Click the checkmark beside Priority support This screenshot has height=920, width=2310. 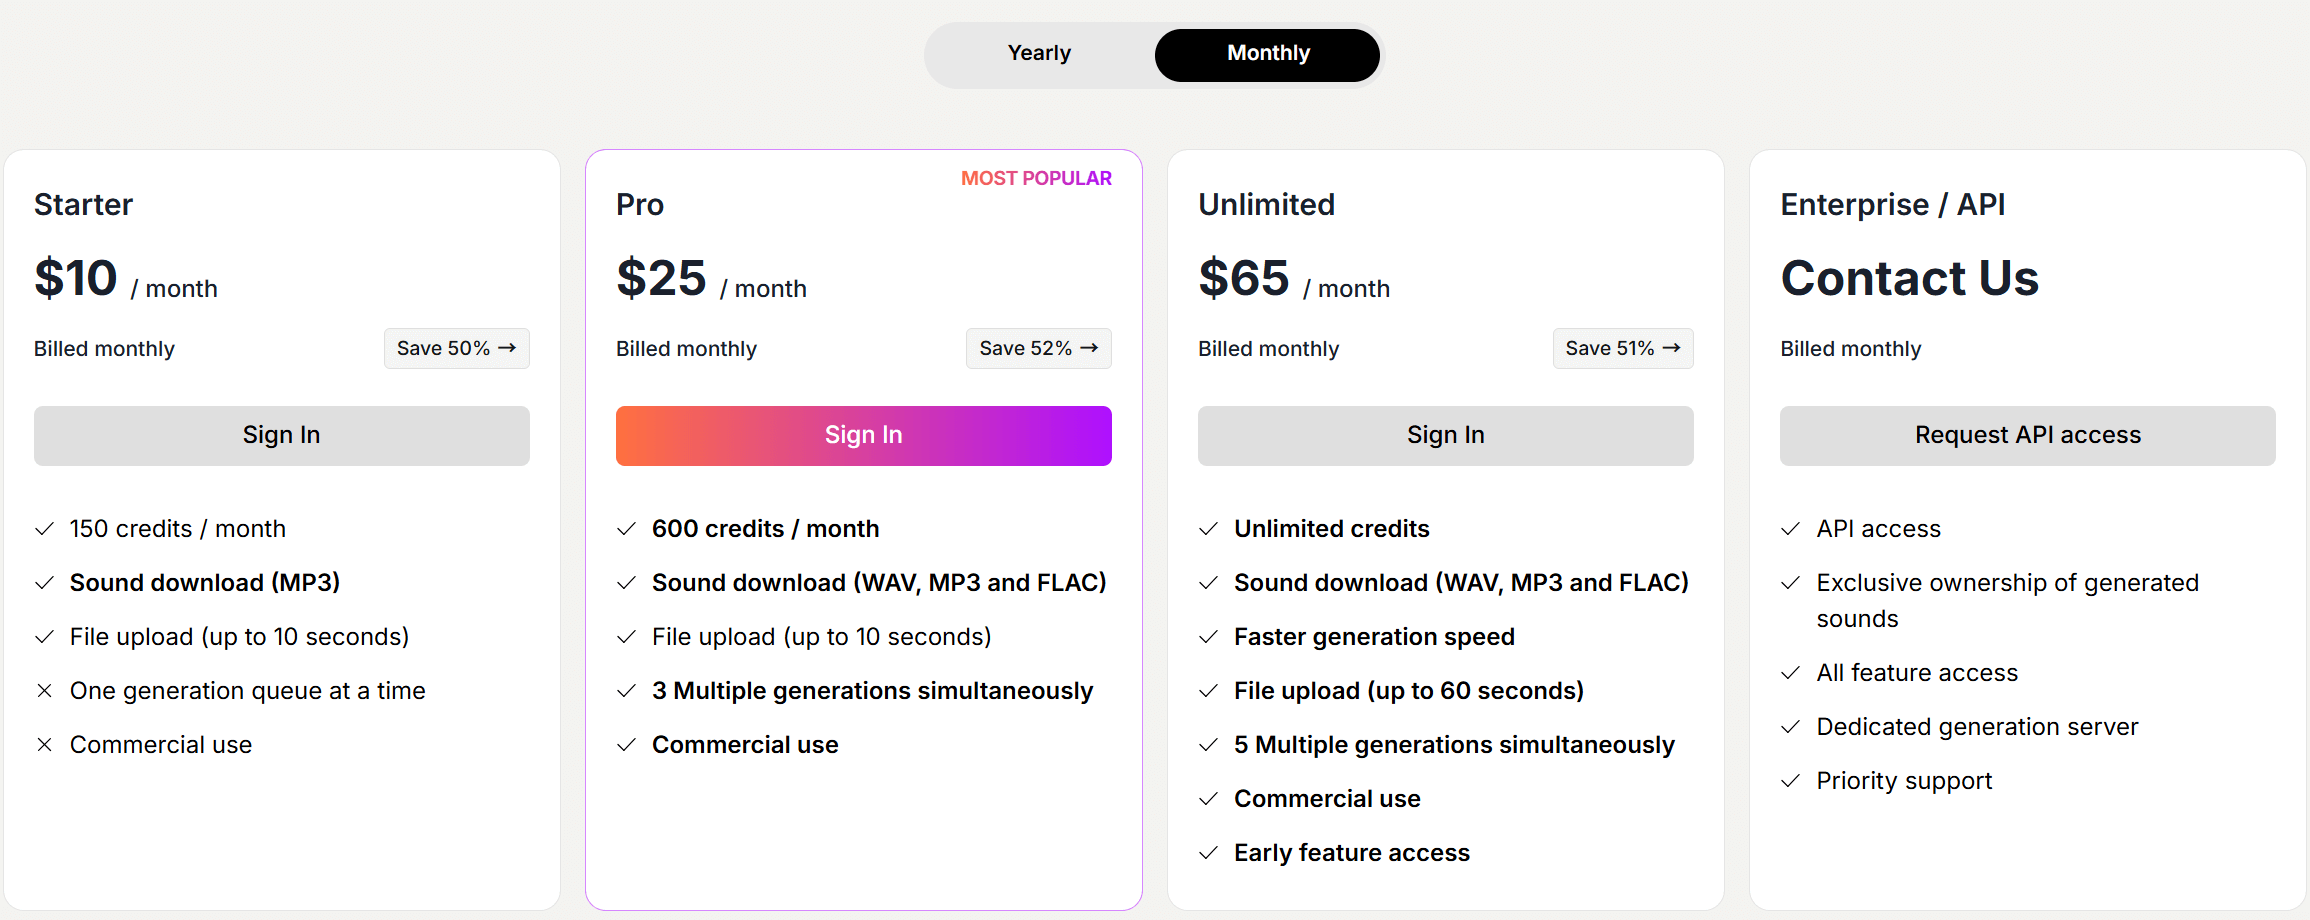point(1790,781)
